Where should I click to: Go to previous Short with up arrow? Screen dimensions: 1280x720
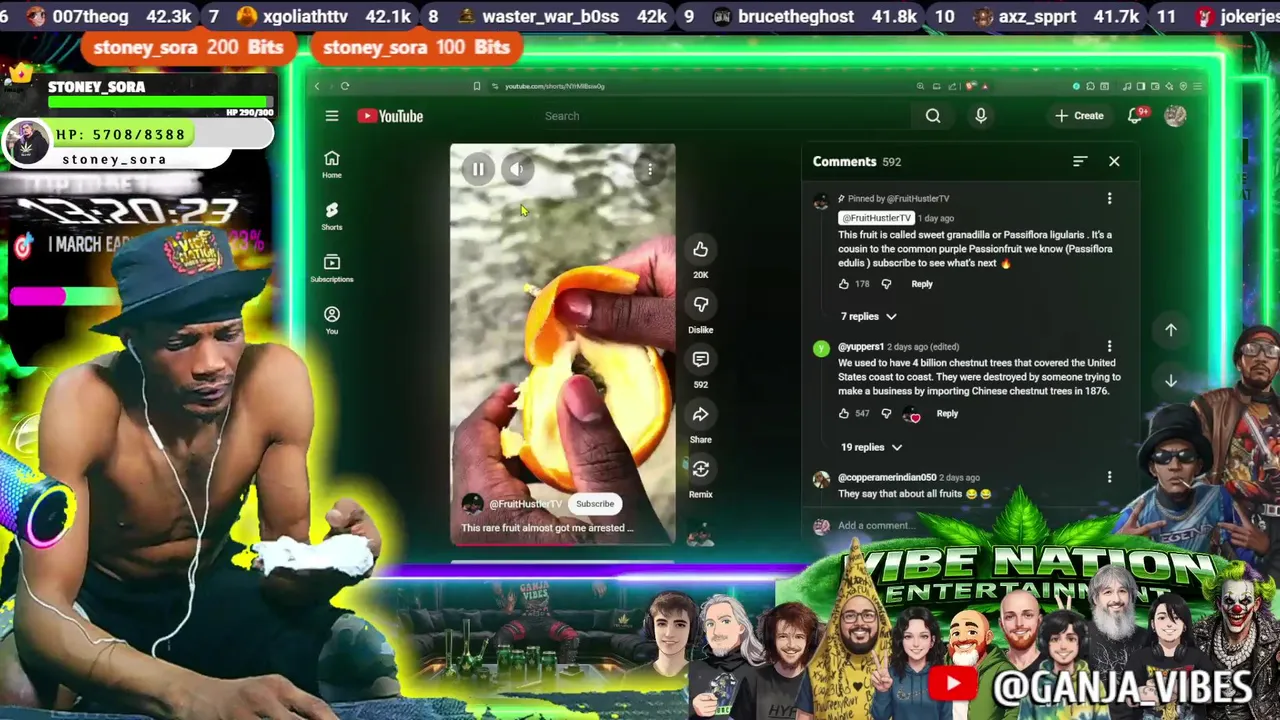tap(1171, 330)
